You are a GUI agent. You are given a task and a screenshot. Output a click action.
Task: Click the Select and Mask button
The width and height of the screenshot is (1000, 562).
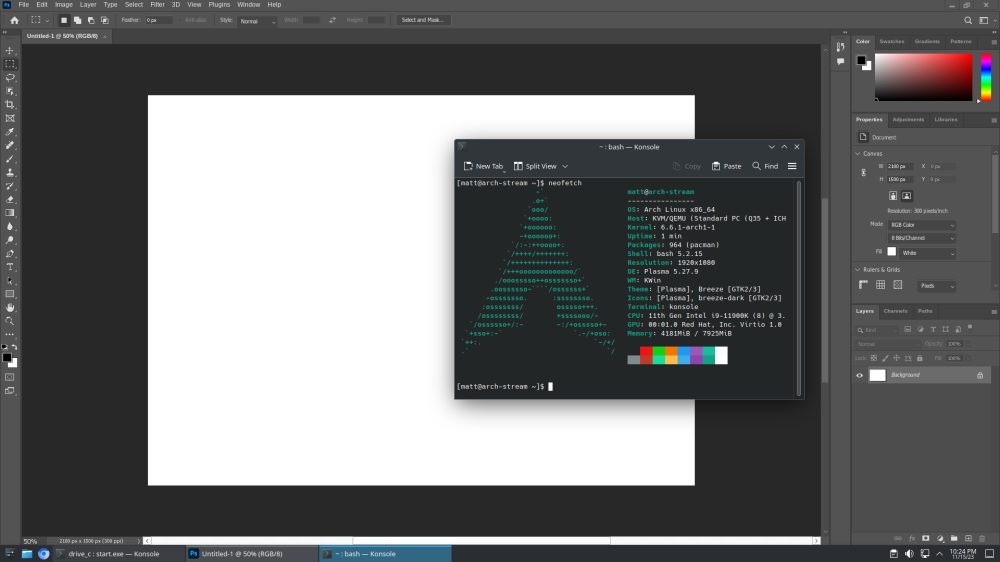coord(424,20)
